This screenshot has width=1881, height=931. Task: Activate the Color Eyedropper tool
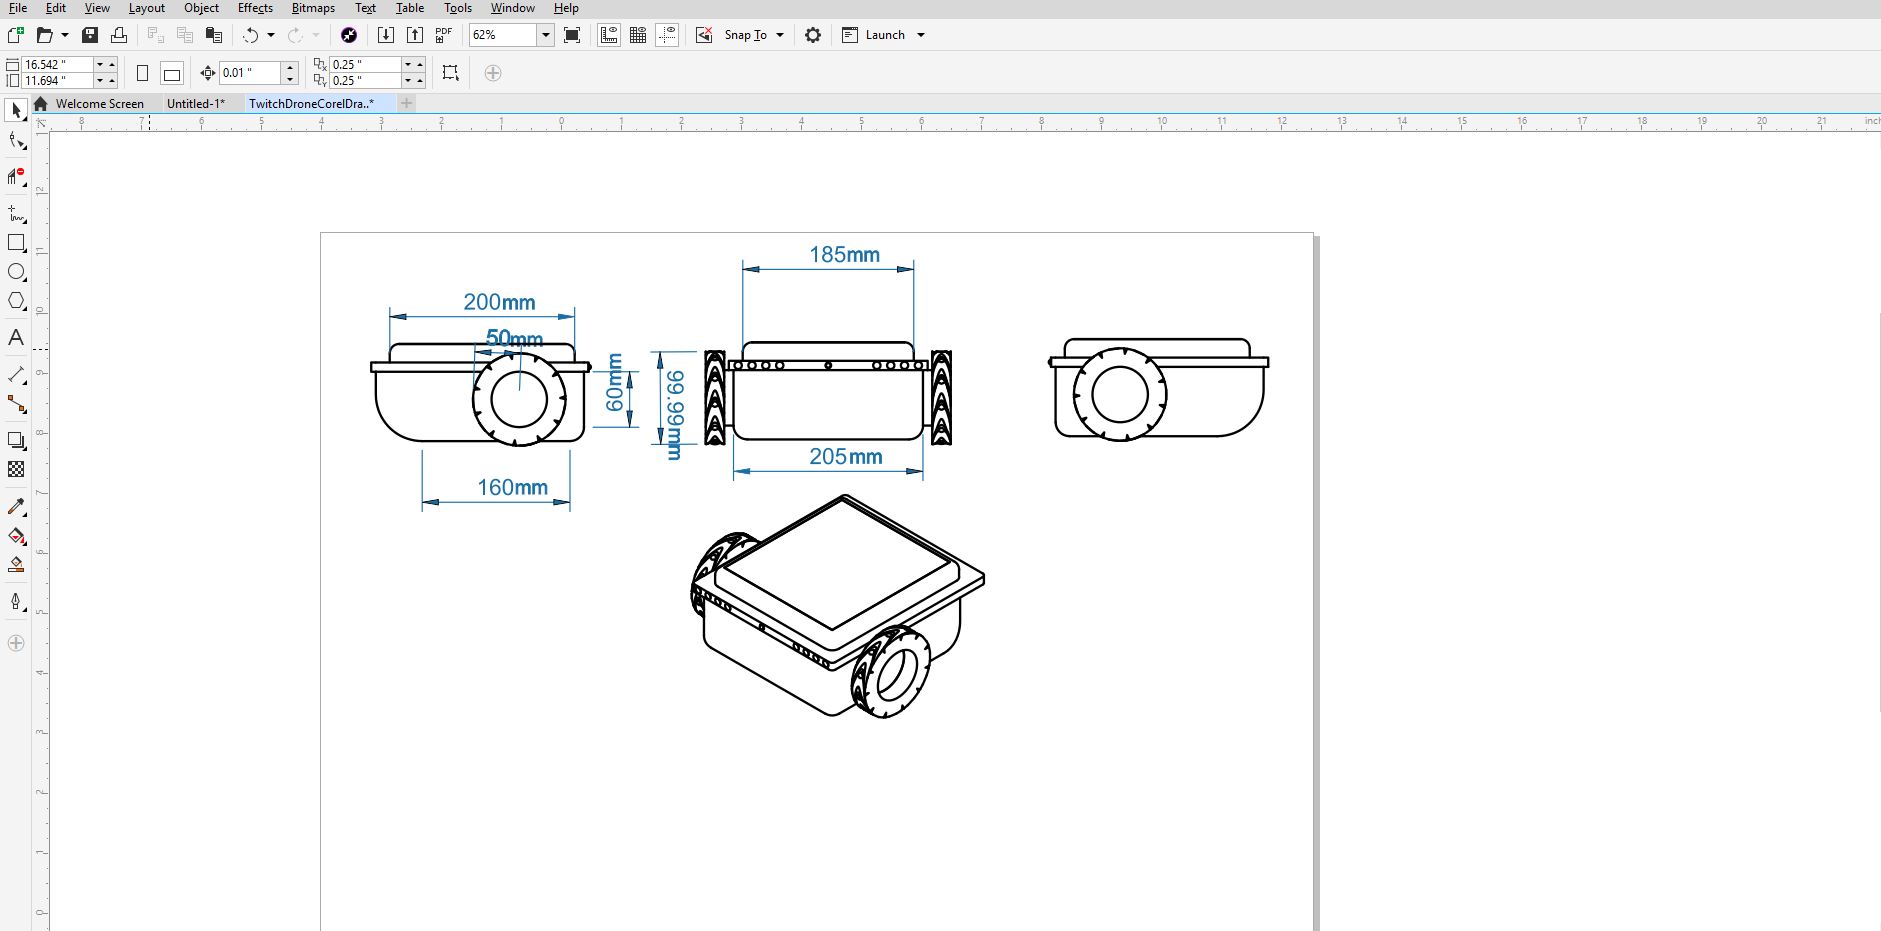pos(16,507)
